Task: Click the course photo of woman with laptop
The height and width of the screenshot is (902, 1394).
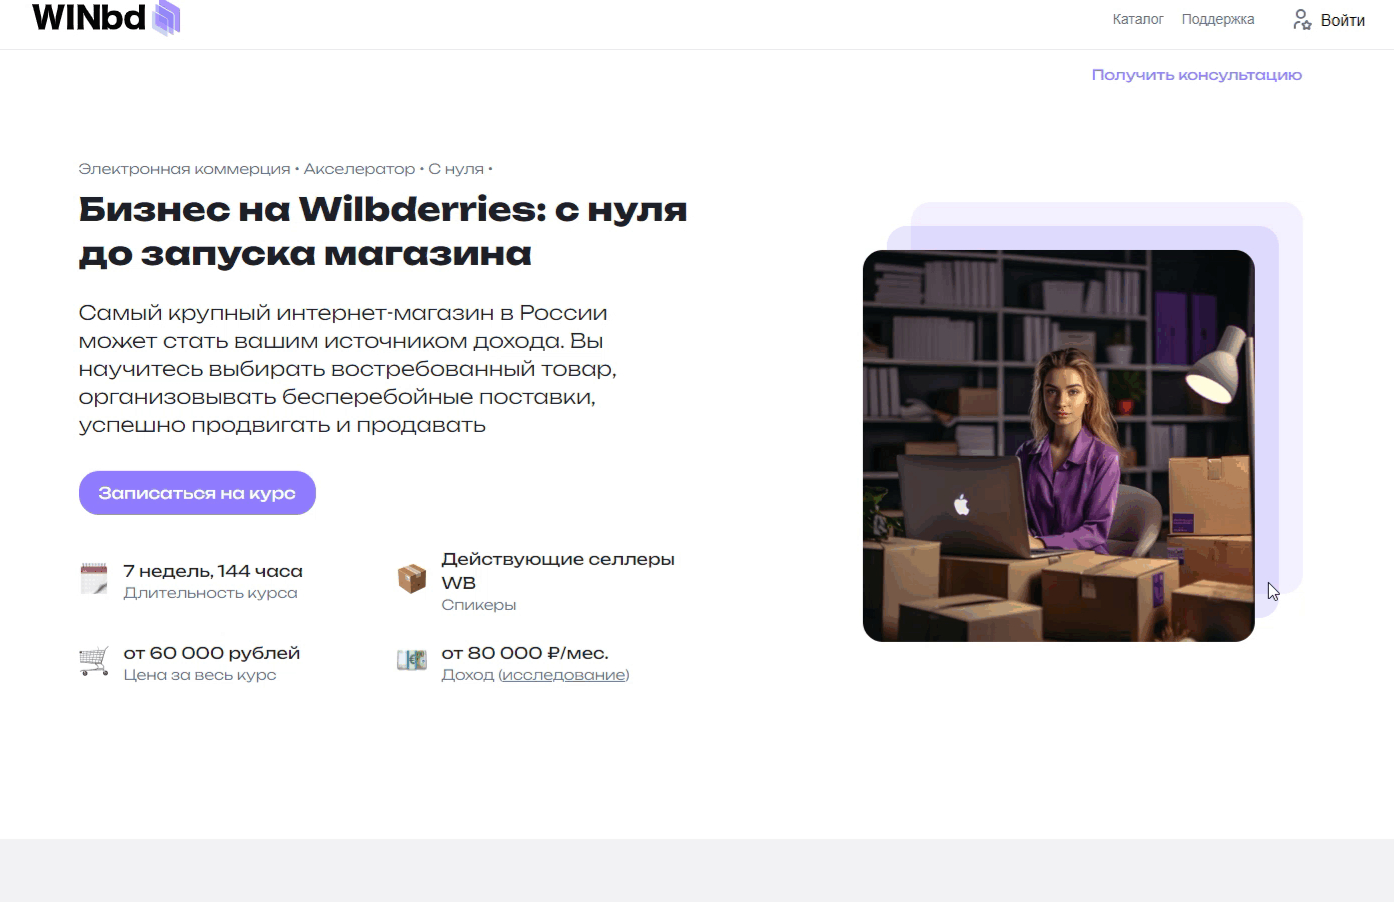Action: click(x=1059, y=446)
